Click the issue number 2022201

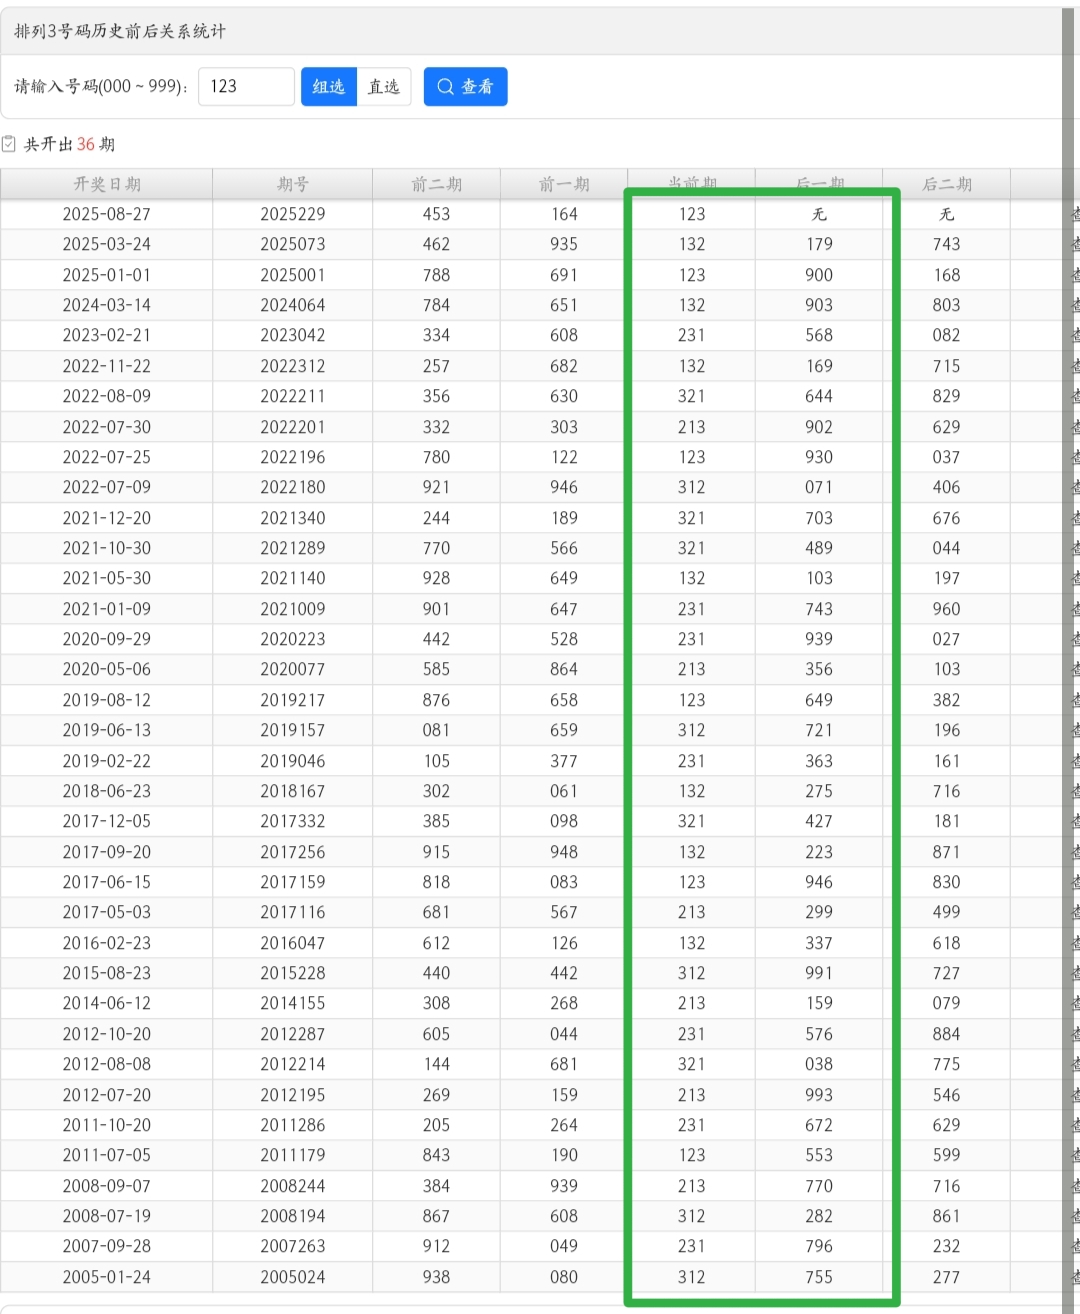pos(293,427)
